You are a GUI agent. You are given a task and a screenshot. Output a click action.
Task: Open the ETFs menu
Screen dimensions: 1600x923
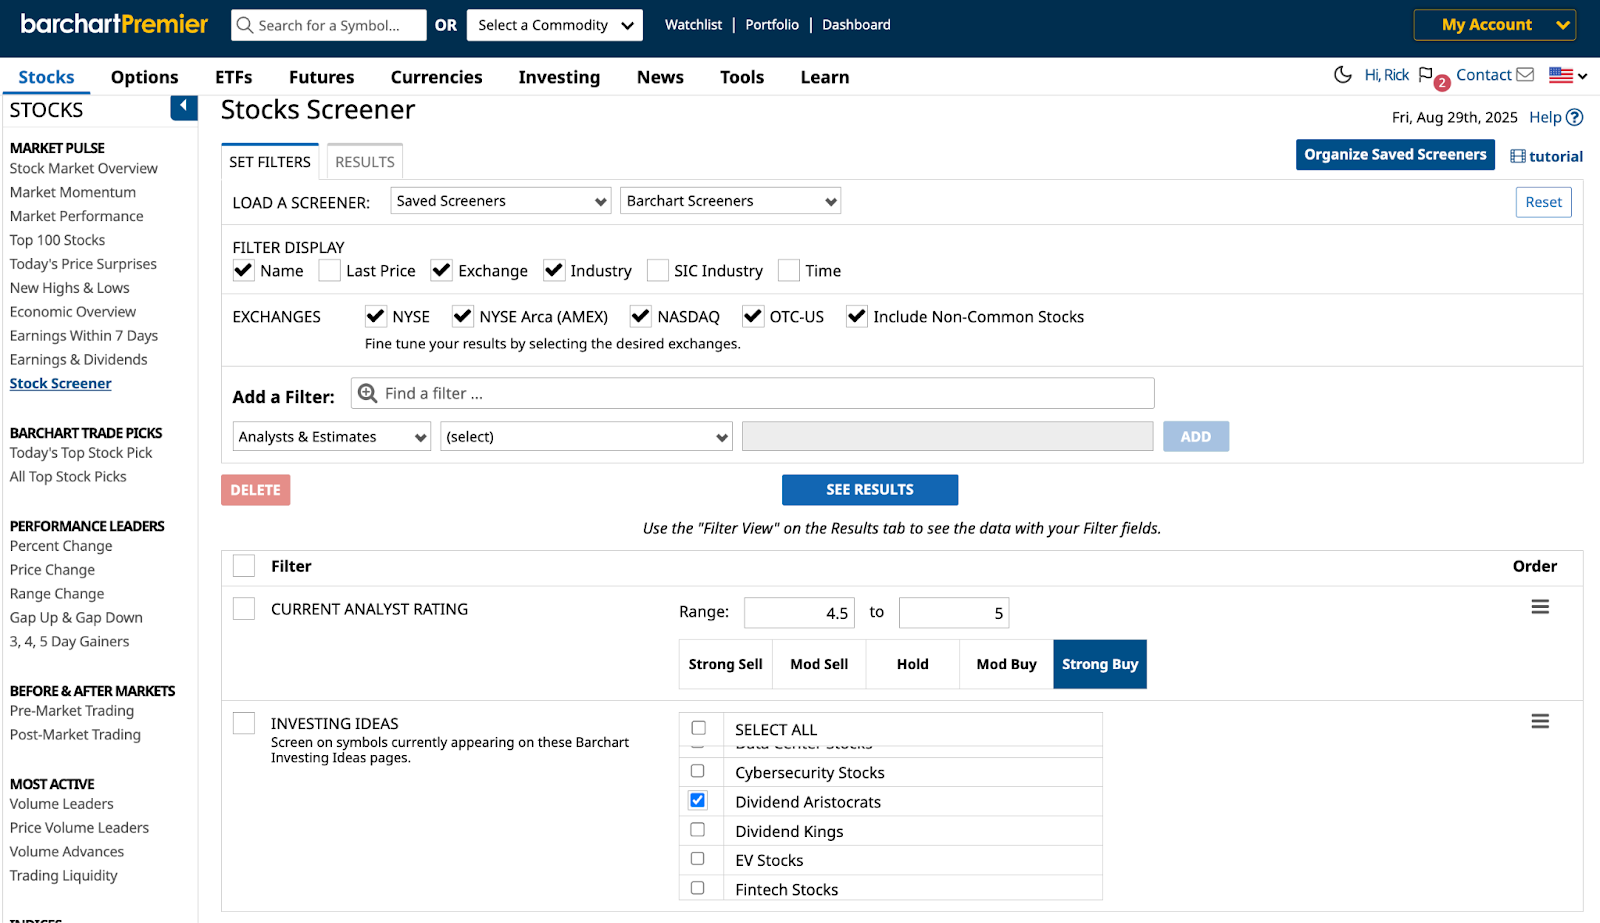233,77
